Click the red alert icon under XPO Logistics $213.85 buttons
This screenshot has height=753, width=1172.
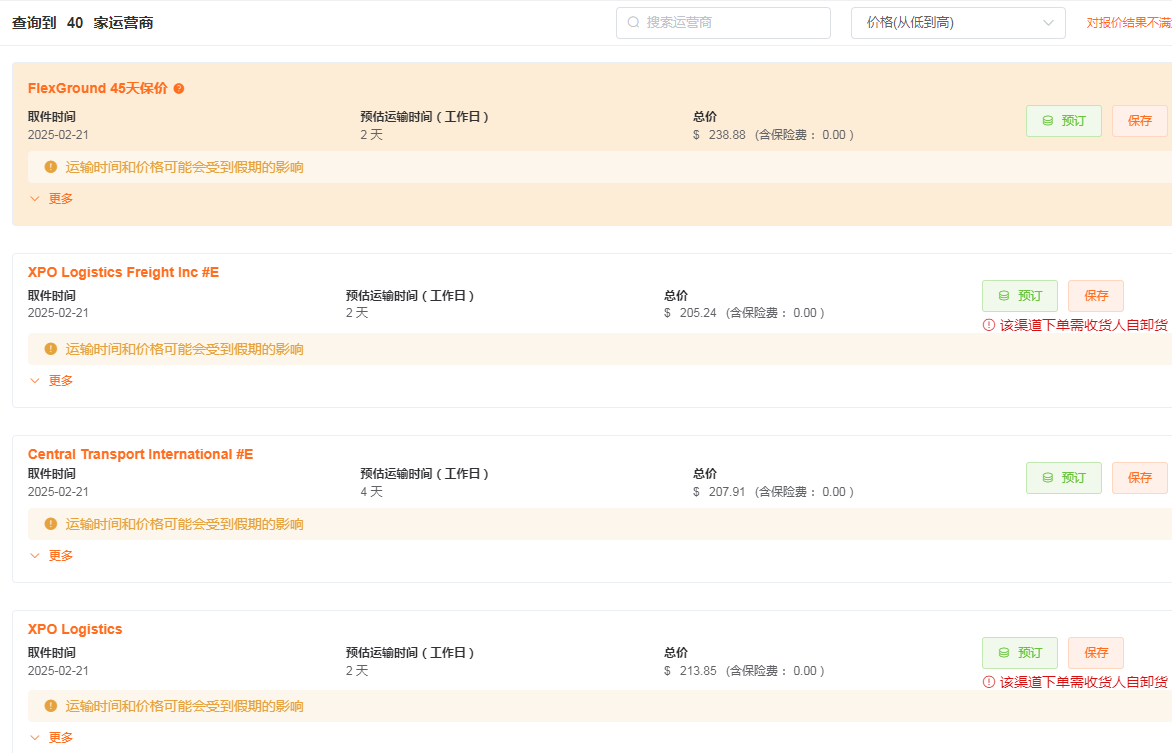[x=989, y=682]
